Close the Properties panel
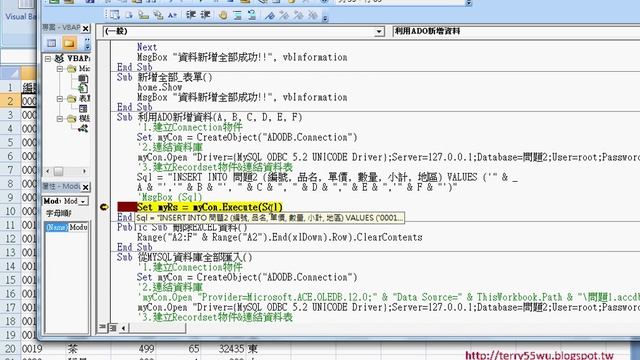Screen dimensions: 640x360 85,187
